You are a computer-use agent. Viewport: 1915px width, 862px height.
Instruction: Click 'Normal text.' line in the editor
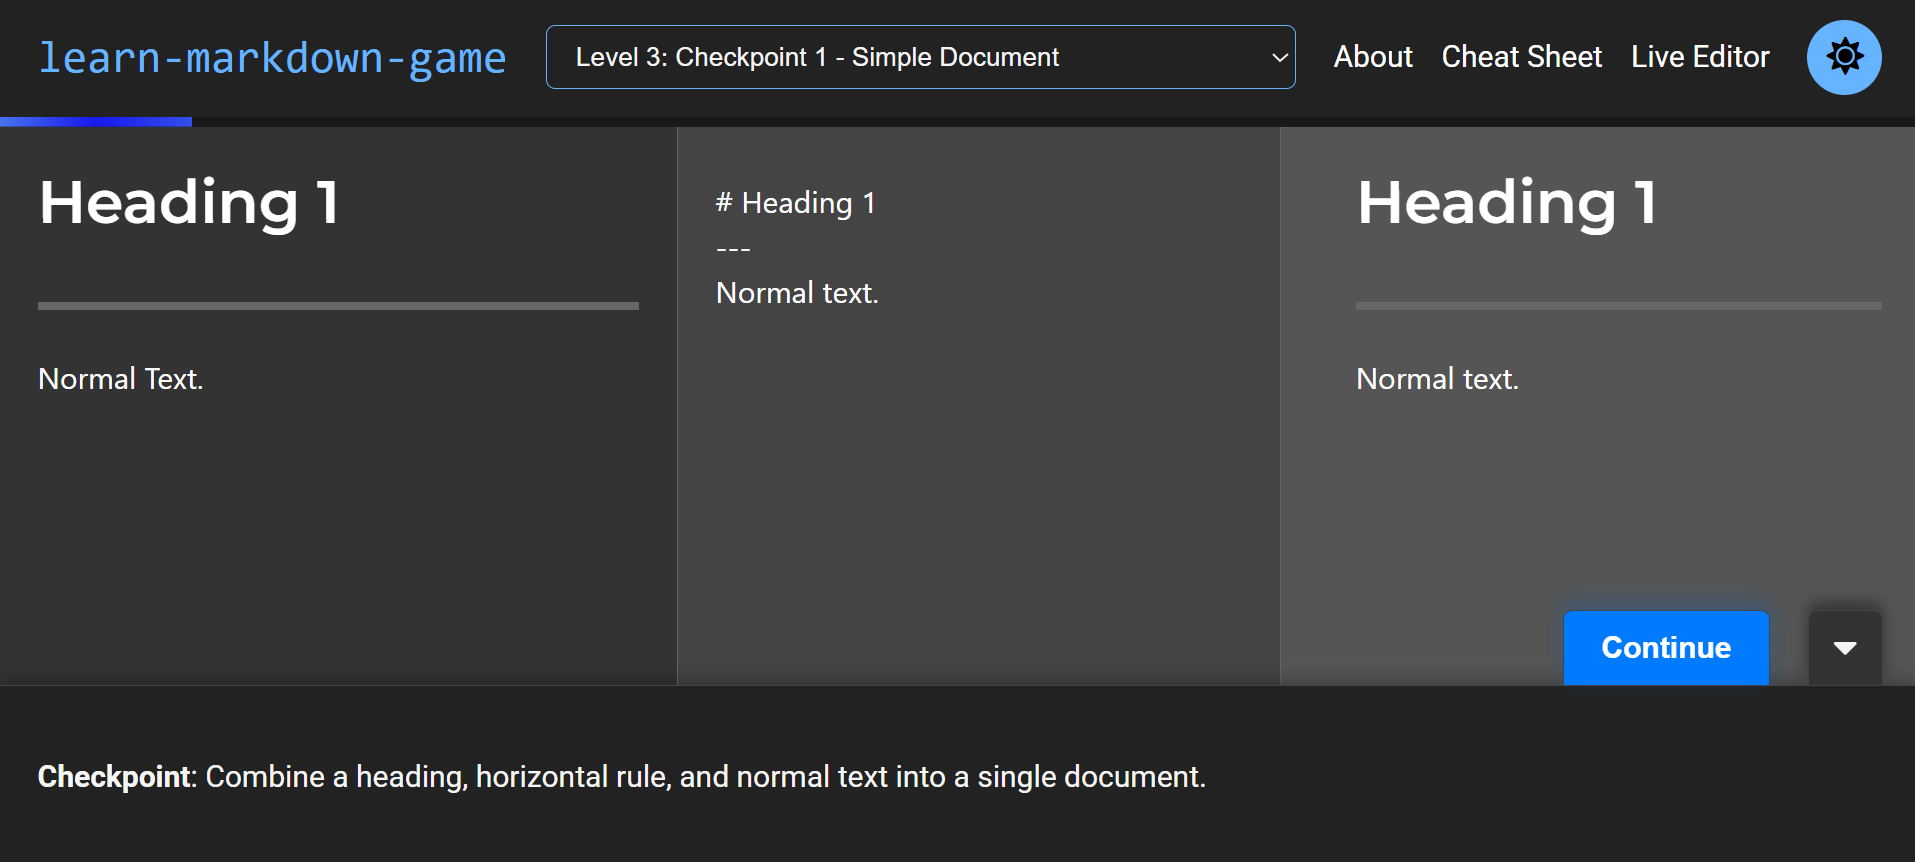tap(797, 293)
